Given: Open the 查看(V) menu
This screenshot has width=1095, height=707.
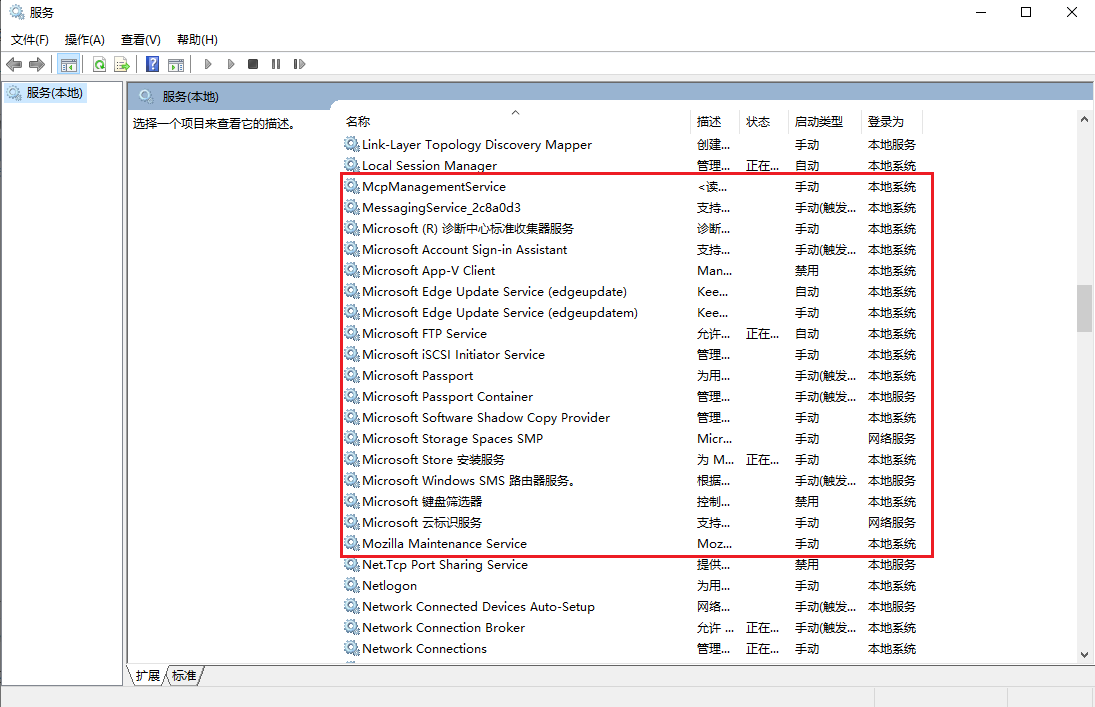Looking at the screenshot, I should click(x=140, y=40).
